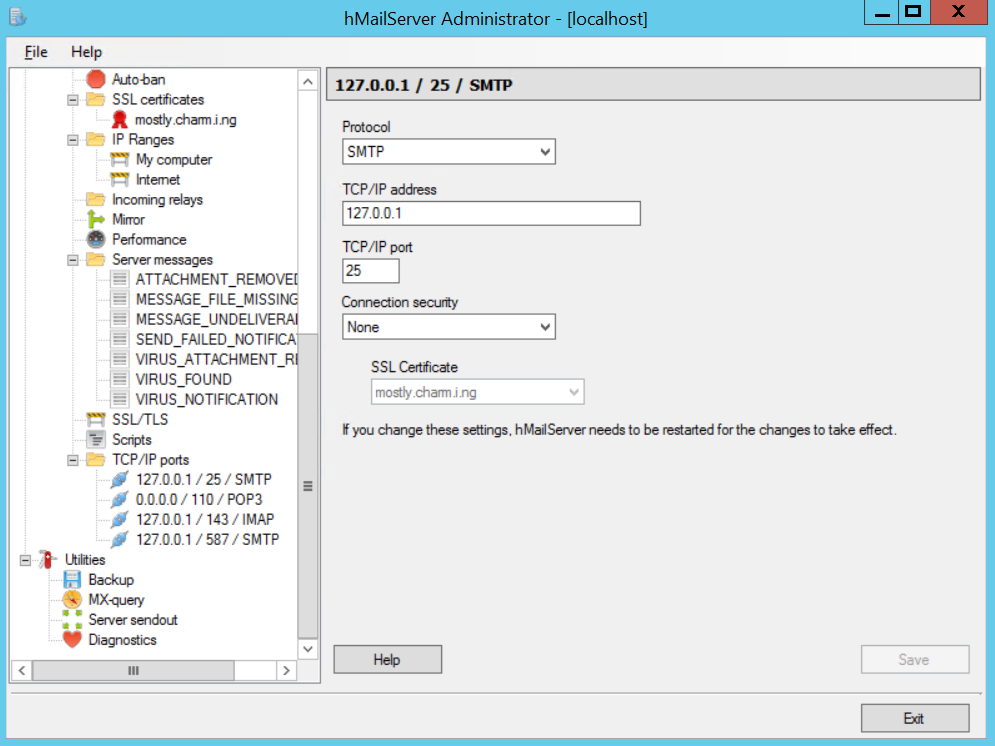Screen dimensions: 995x746
Task: Click the Help button at bottom
Action: 388,660
